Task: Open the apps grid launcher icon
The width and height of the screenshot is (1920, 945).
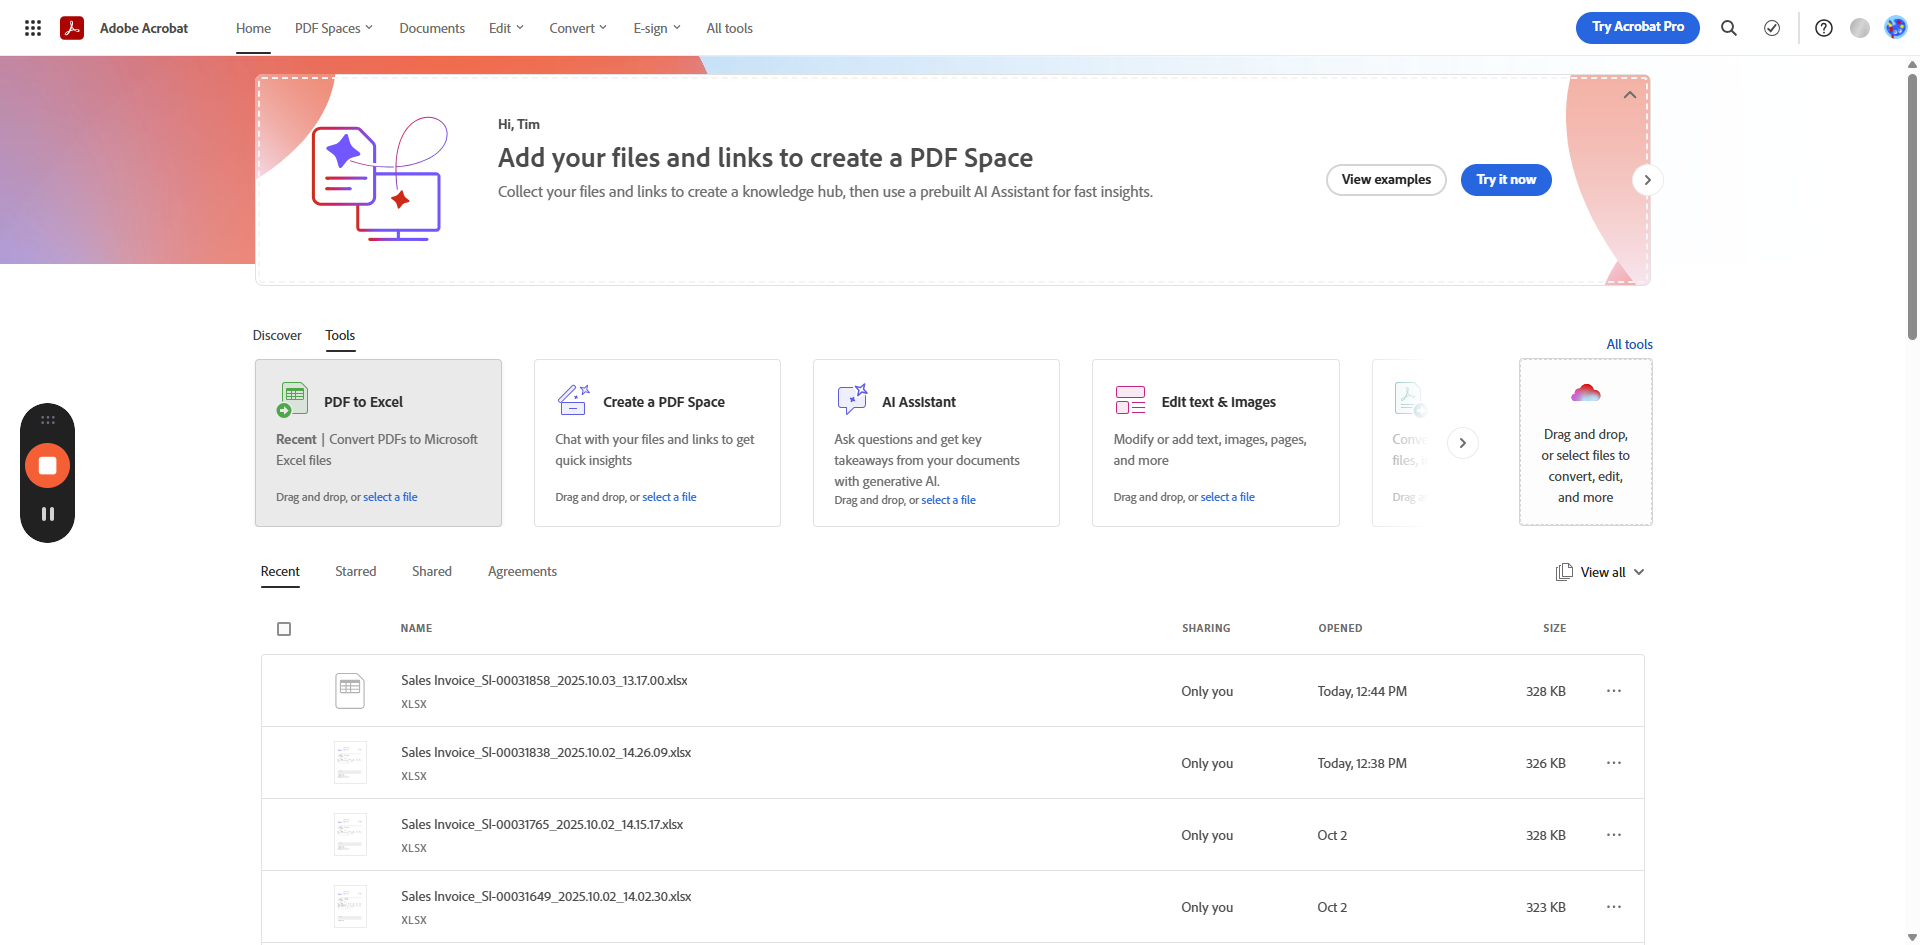Action: (33, 28)
